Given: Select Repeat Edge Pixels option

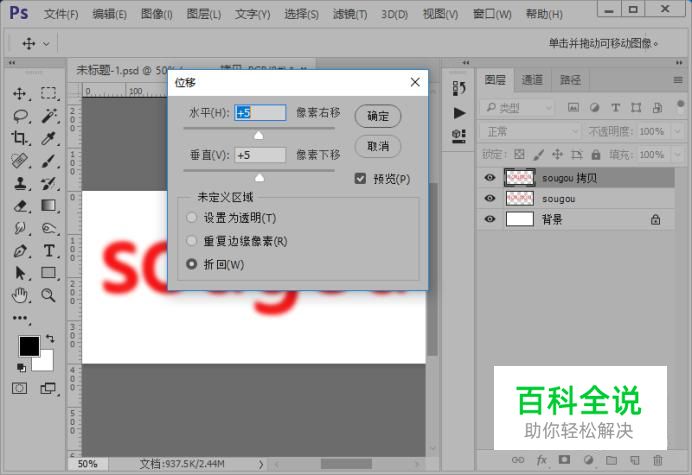Looking at the screenshot, I should tap(192, 241).
